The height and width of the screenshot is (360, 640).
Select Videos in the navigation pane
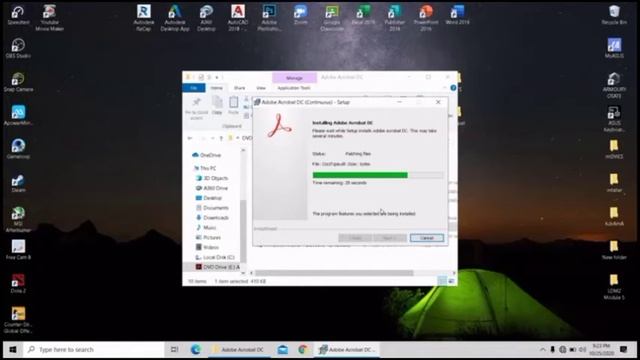click(207, 247)
